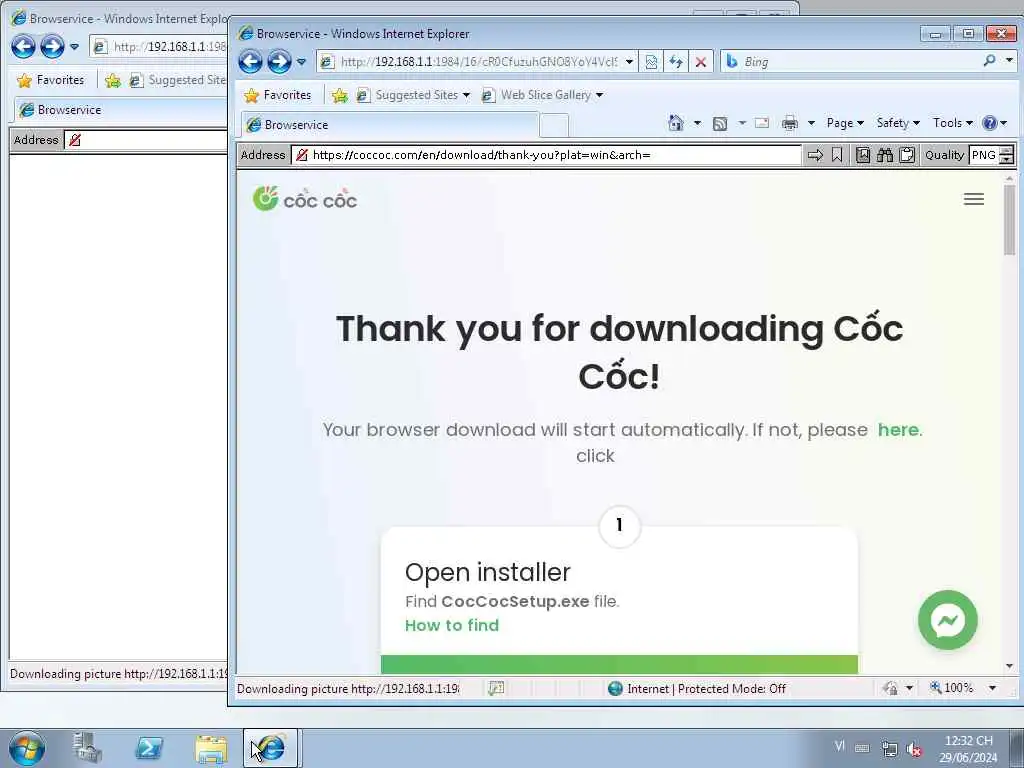Click the Print icon in command bar
The width and height of the screenshot is (1024, 768).
pyautogui.click(x=790, y=123)
